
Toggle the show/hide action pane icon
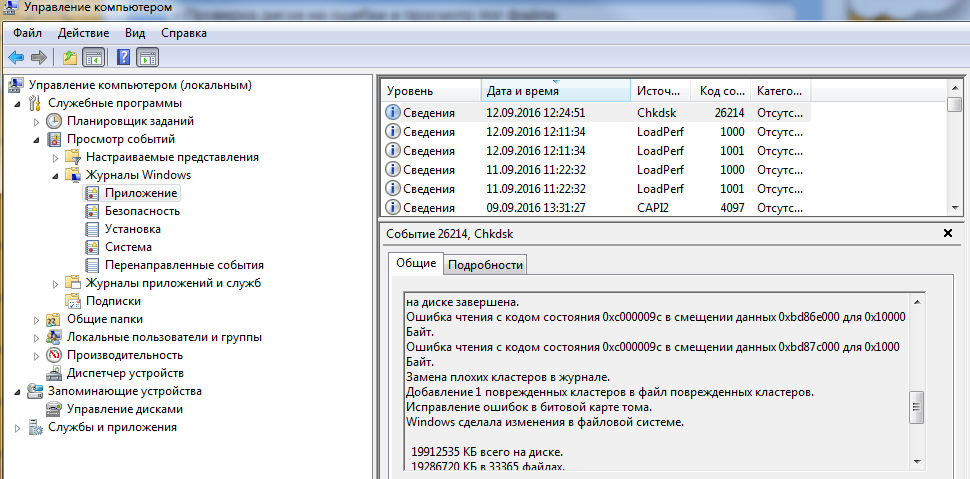point(148,58)
